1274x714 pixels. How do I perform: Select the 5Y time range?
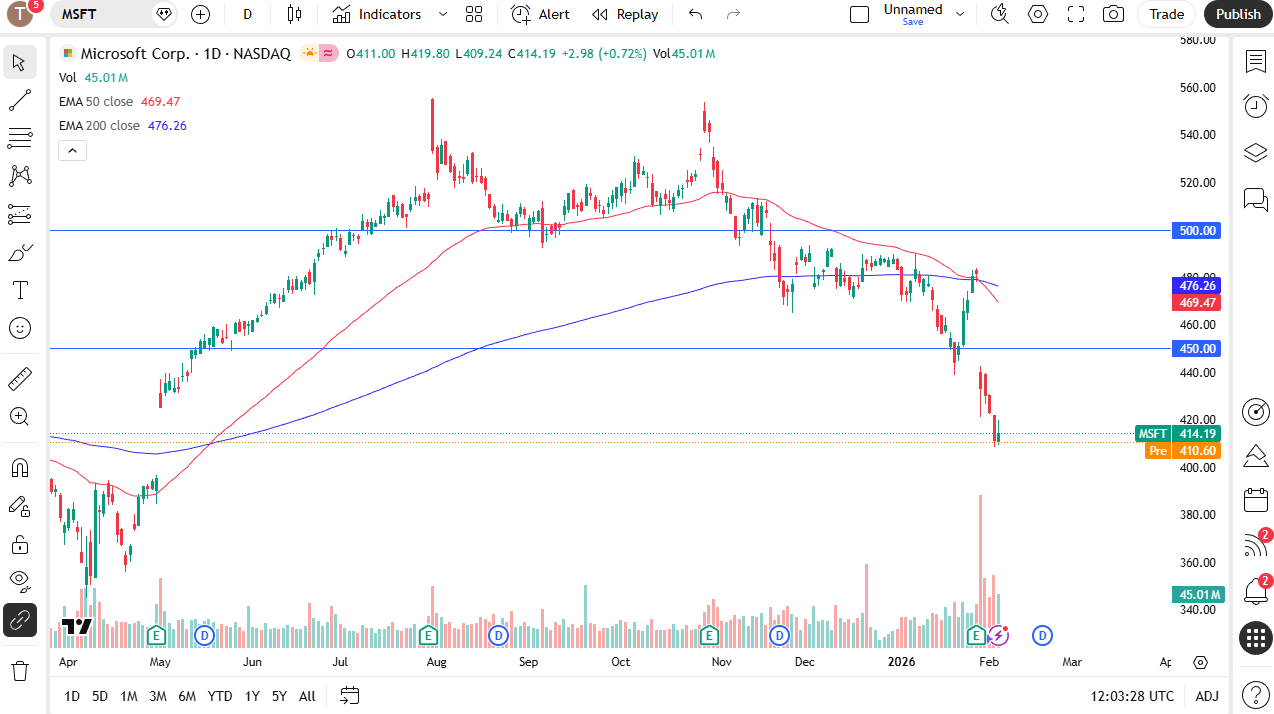279,696
